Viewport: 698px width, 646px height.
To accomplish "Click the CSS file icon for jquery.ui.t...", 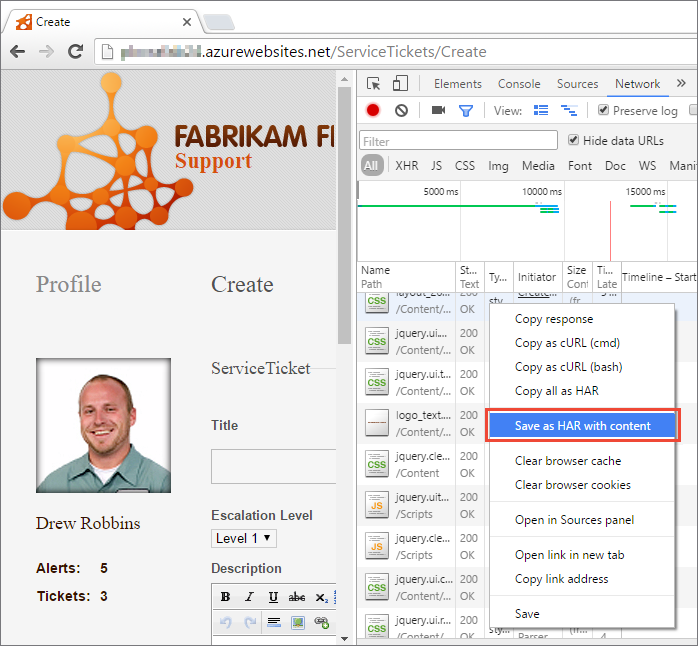I will click(x=377, y=382).
